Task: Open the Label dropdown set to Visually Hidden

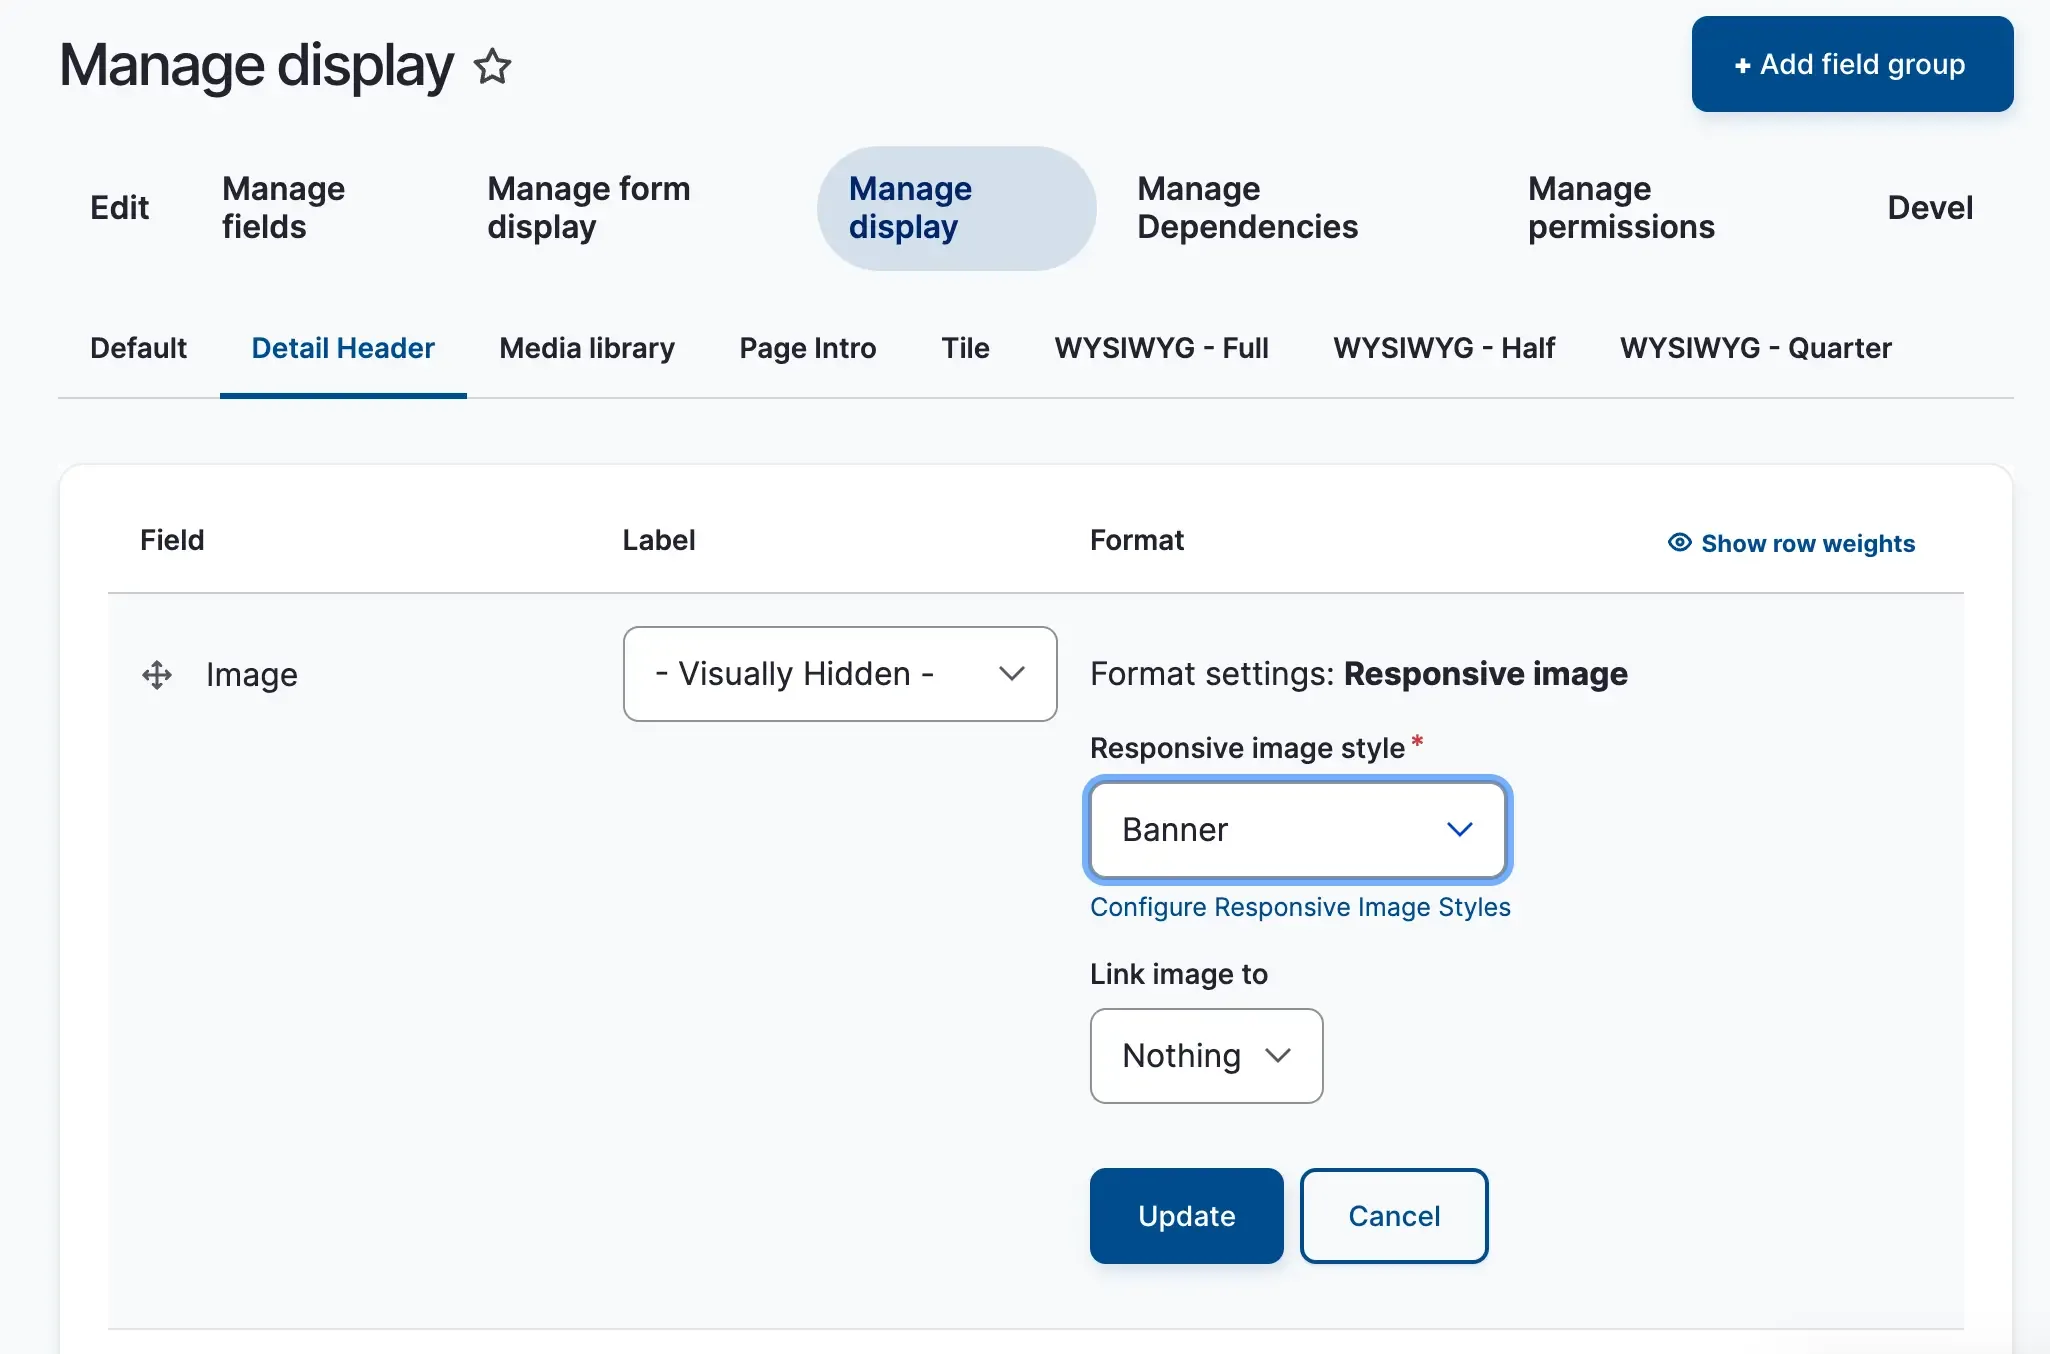Action: click(x=839, y=674)
